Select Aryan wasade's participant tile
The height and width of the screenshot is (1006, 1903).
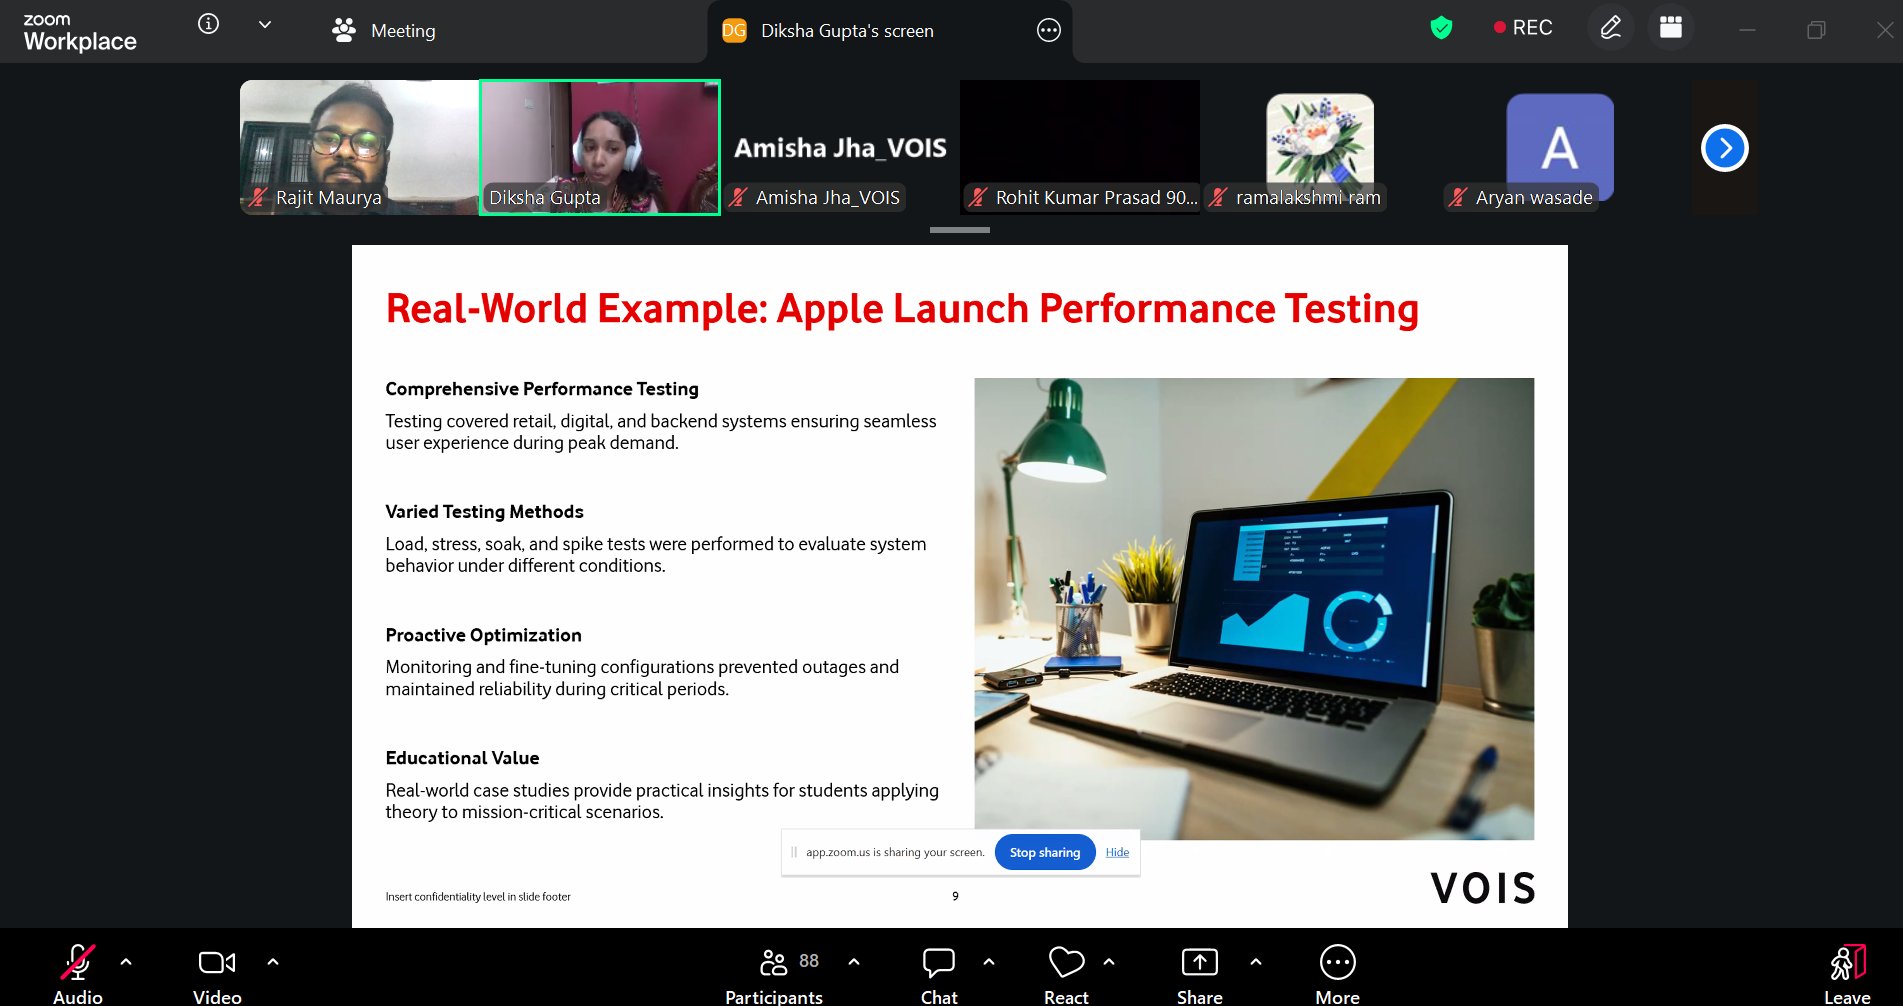pyautogui.click(x=1560, y=147)
